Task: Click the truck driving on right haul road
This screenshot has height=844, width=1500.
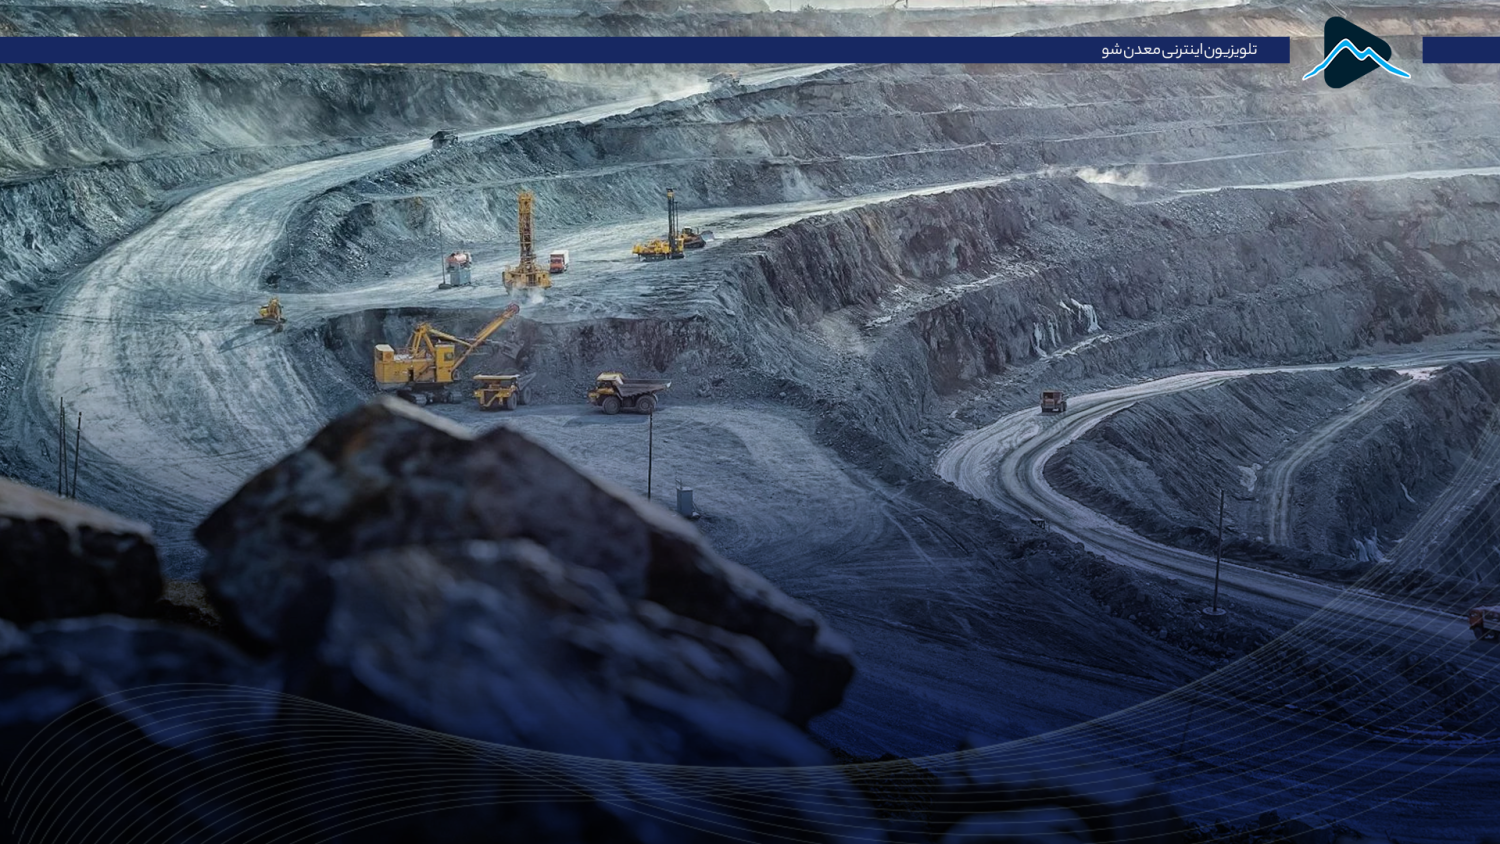Action: coord(1053,402)
